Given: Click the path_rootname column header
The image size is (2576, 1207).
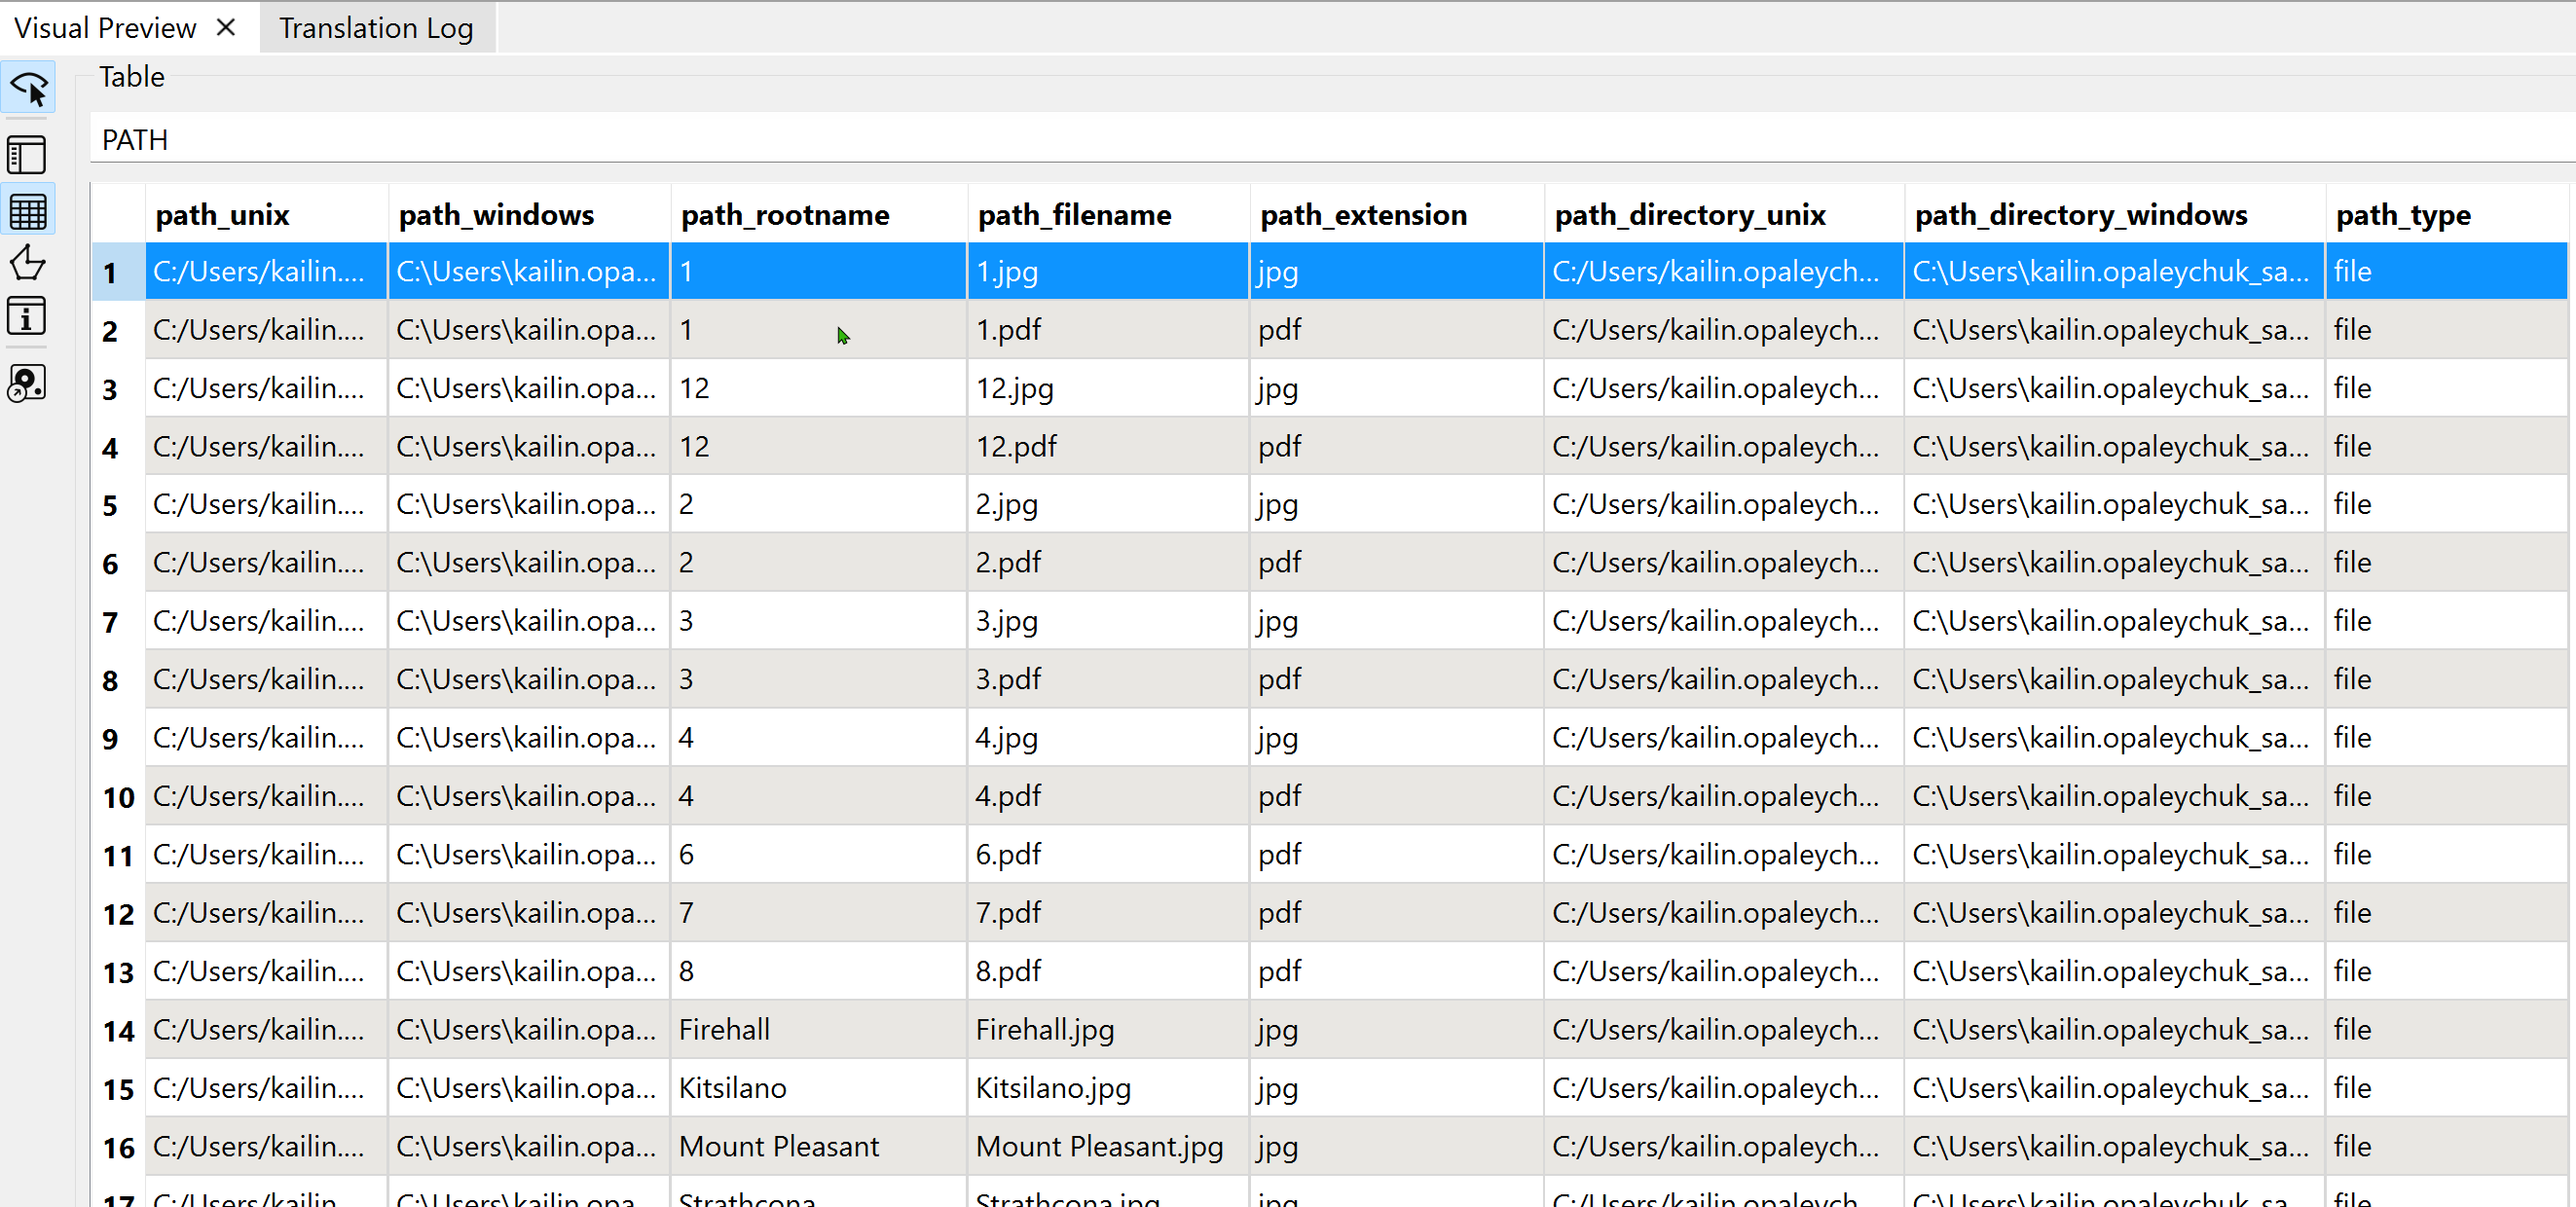Looking at the screenshot, I should point(819,214).
